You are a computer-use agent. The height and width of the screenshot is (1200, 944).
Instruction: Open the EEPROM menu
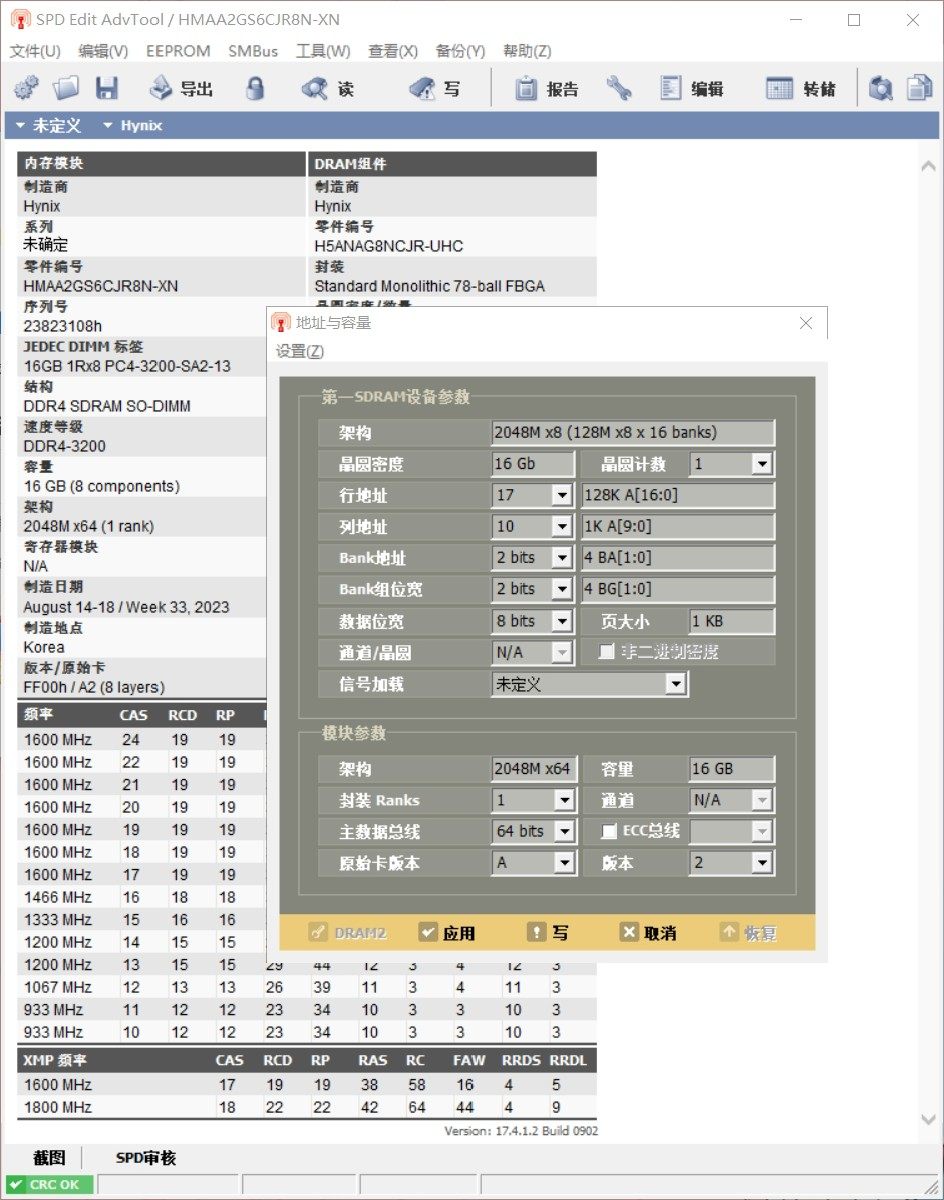coord(178,51)
